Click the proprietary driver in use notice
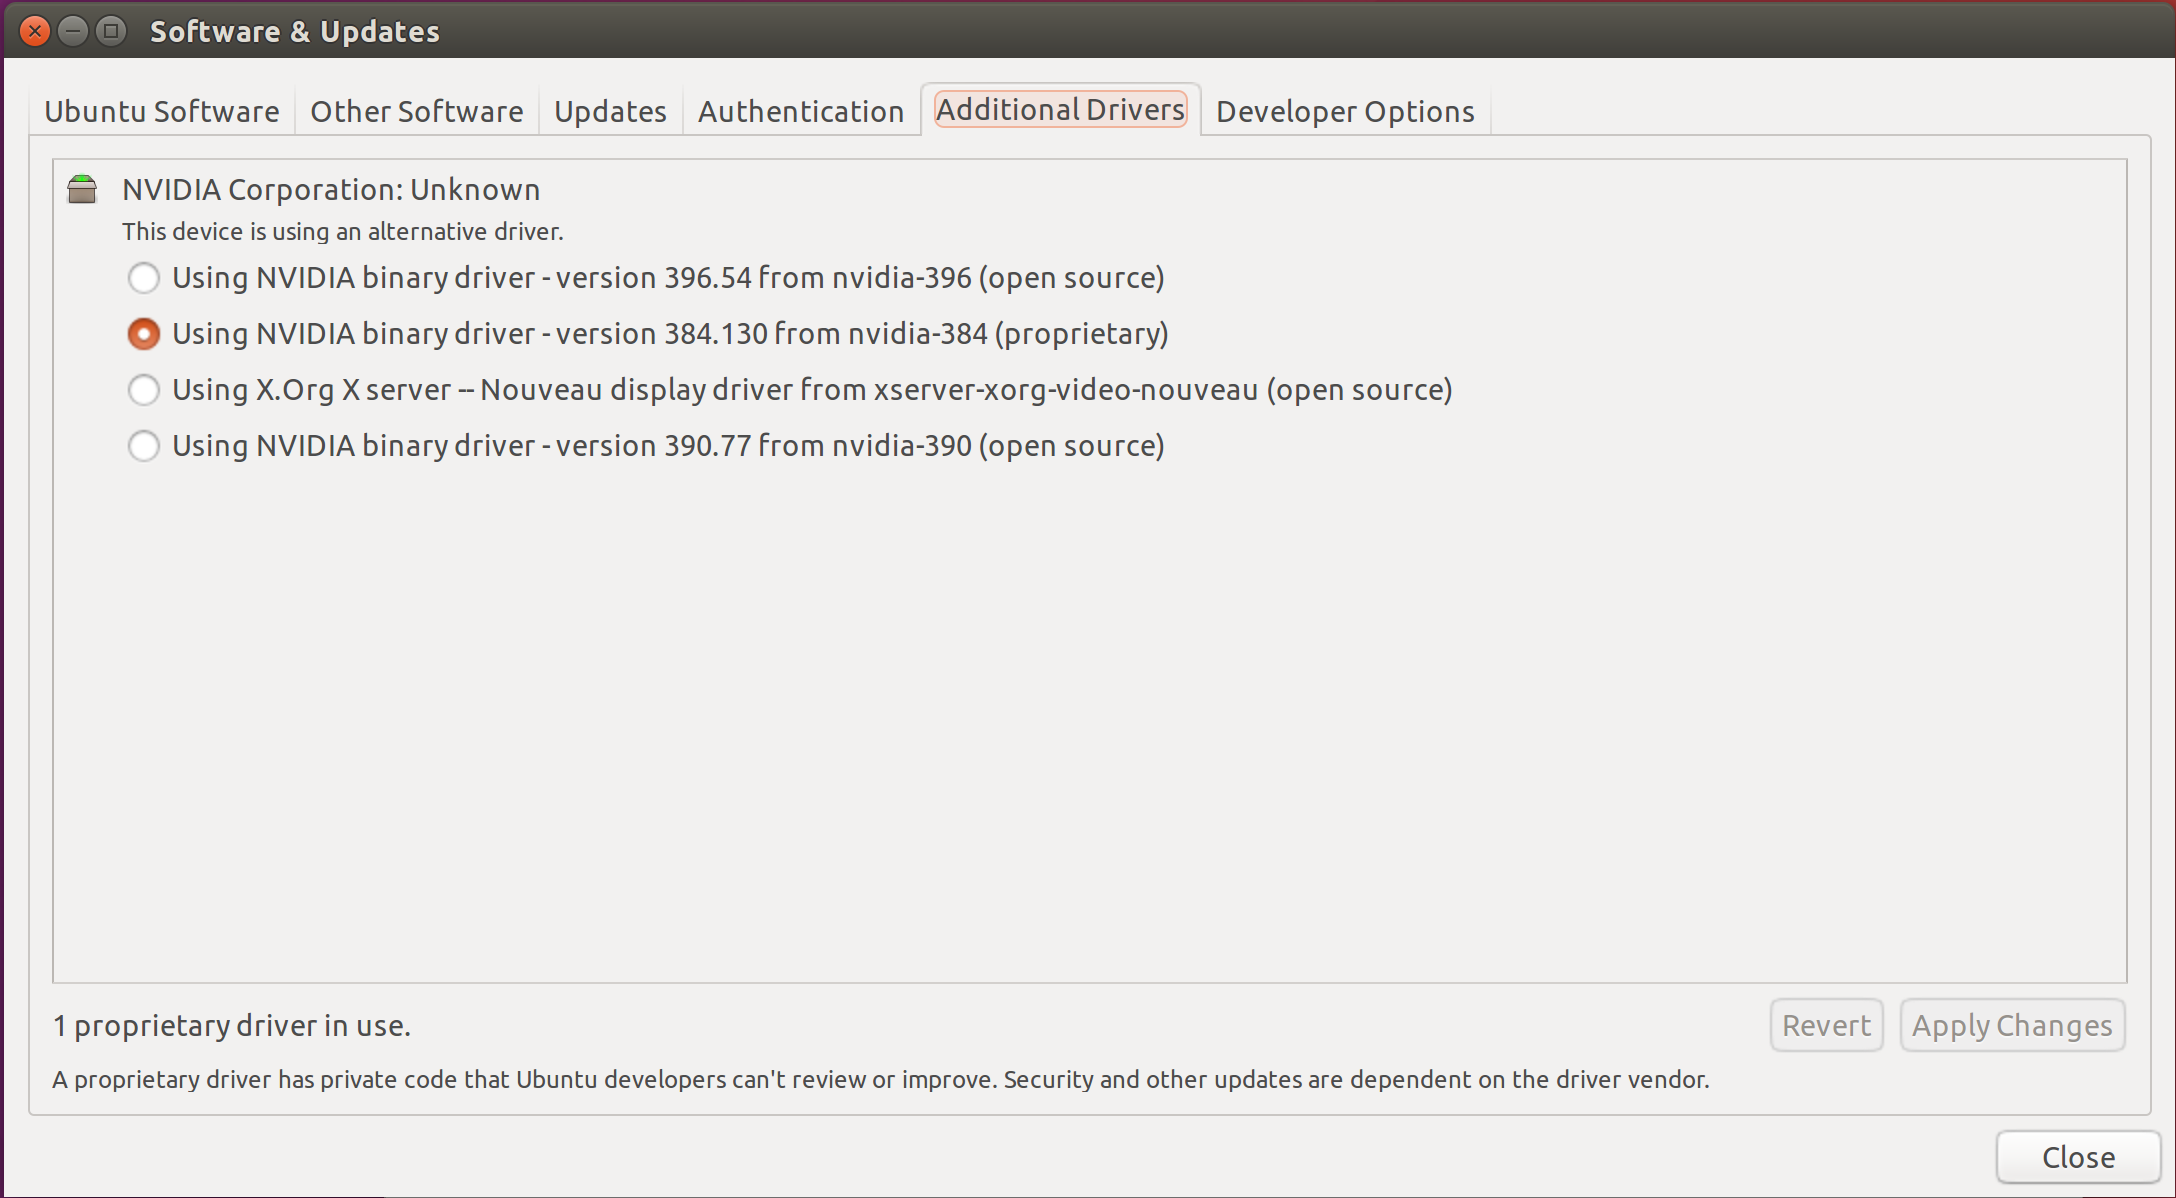2176x1198 pixels. point(232,1025)
